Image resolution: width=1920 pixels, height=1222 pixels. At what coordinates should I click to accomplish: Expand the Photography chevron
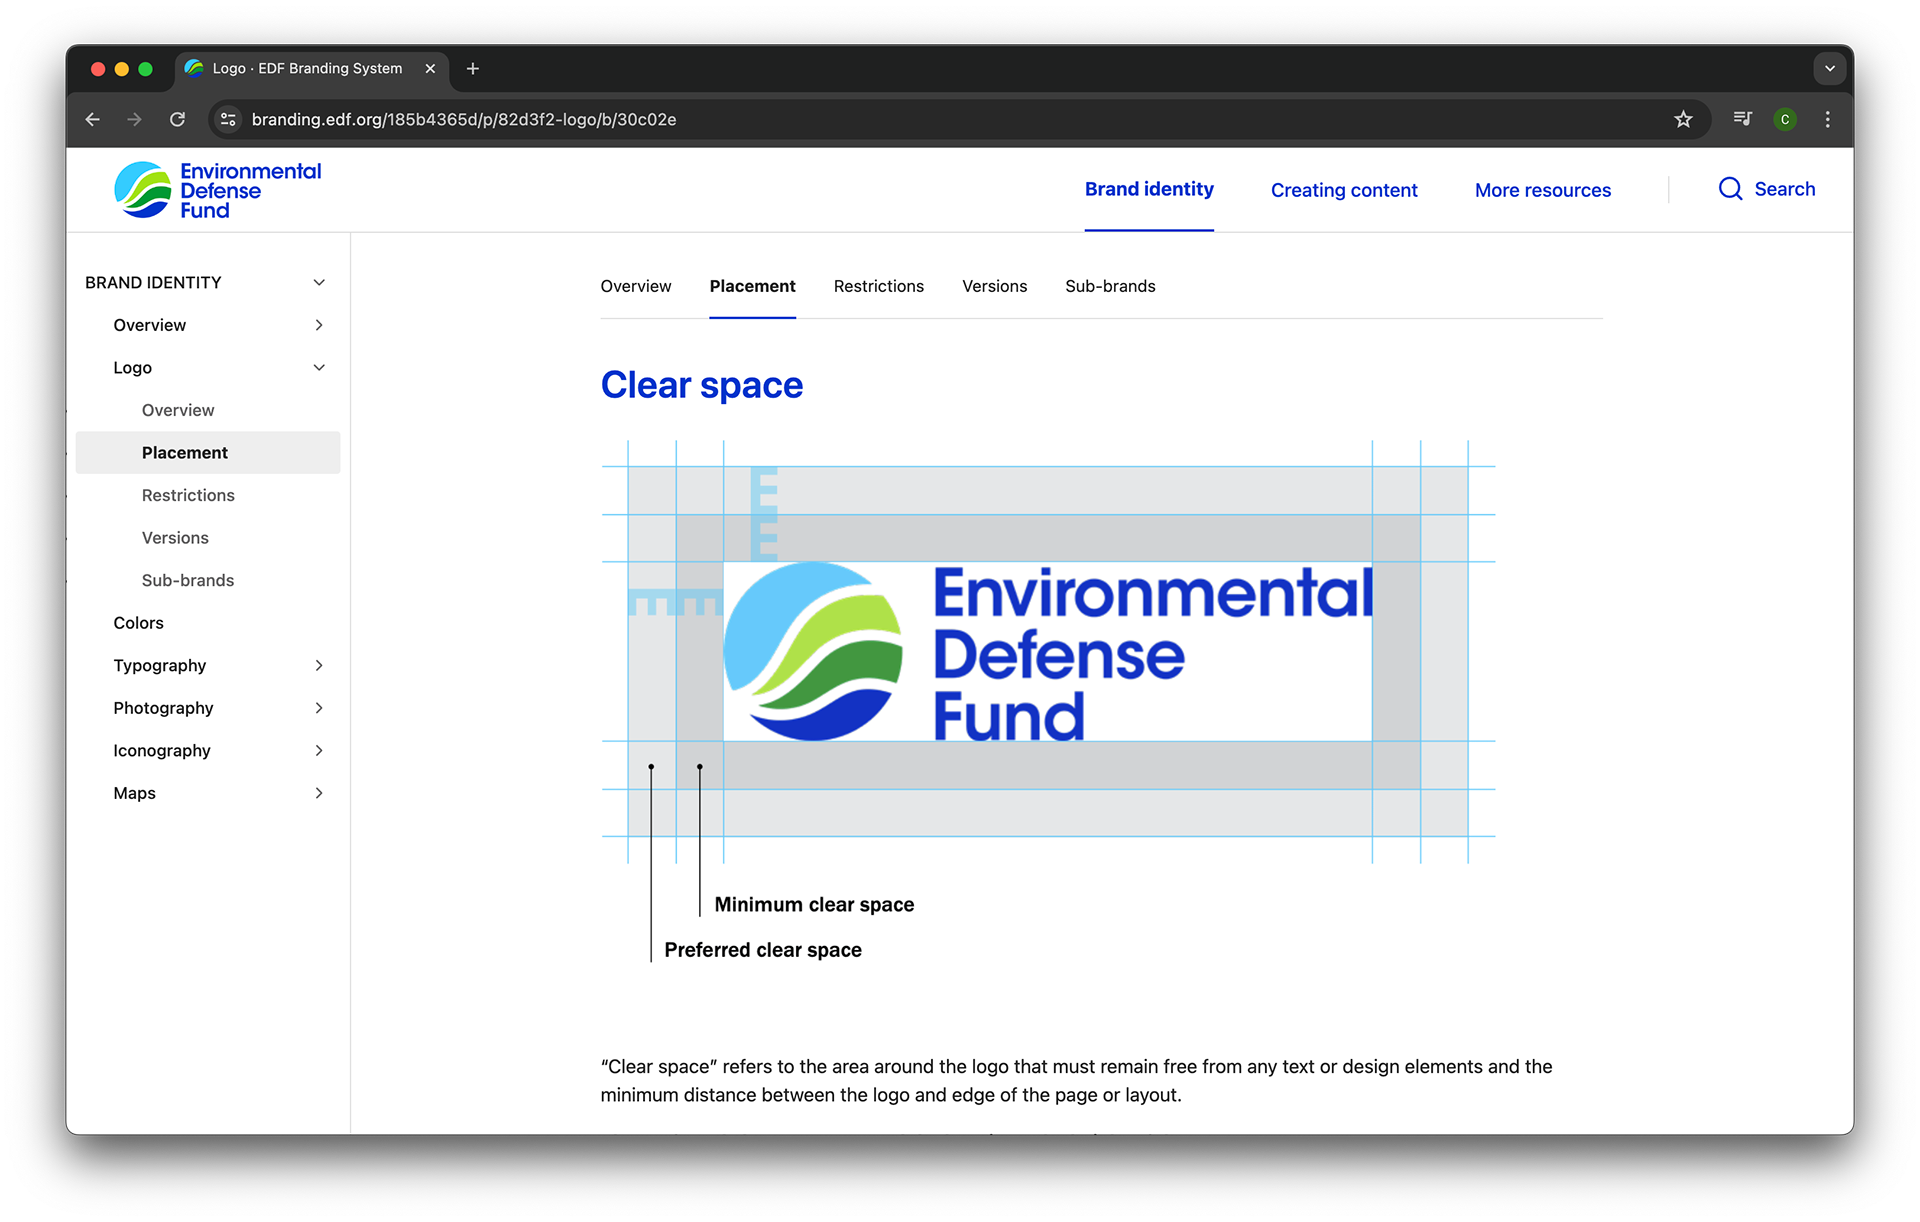click(319, 708)
